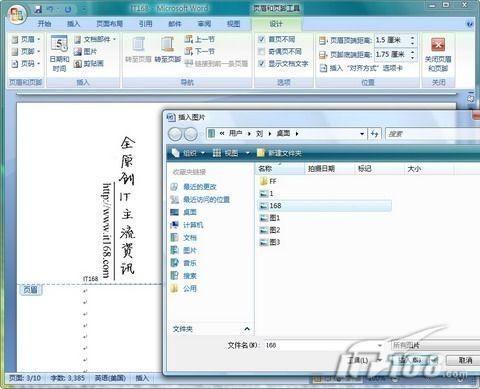Select file 图2 in the list
The width and height of the screenshot is (480, 389).
[x=270, y=230]
